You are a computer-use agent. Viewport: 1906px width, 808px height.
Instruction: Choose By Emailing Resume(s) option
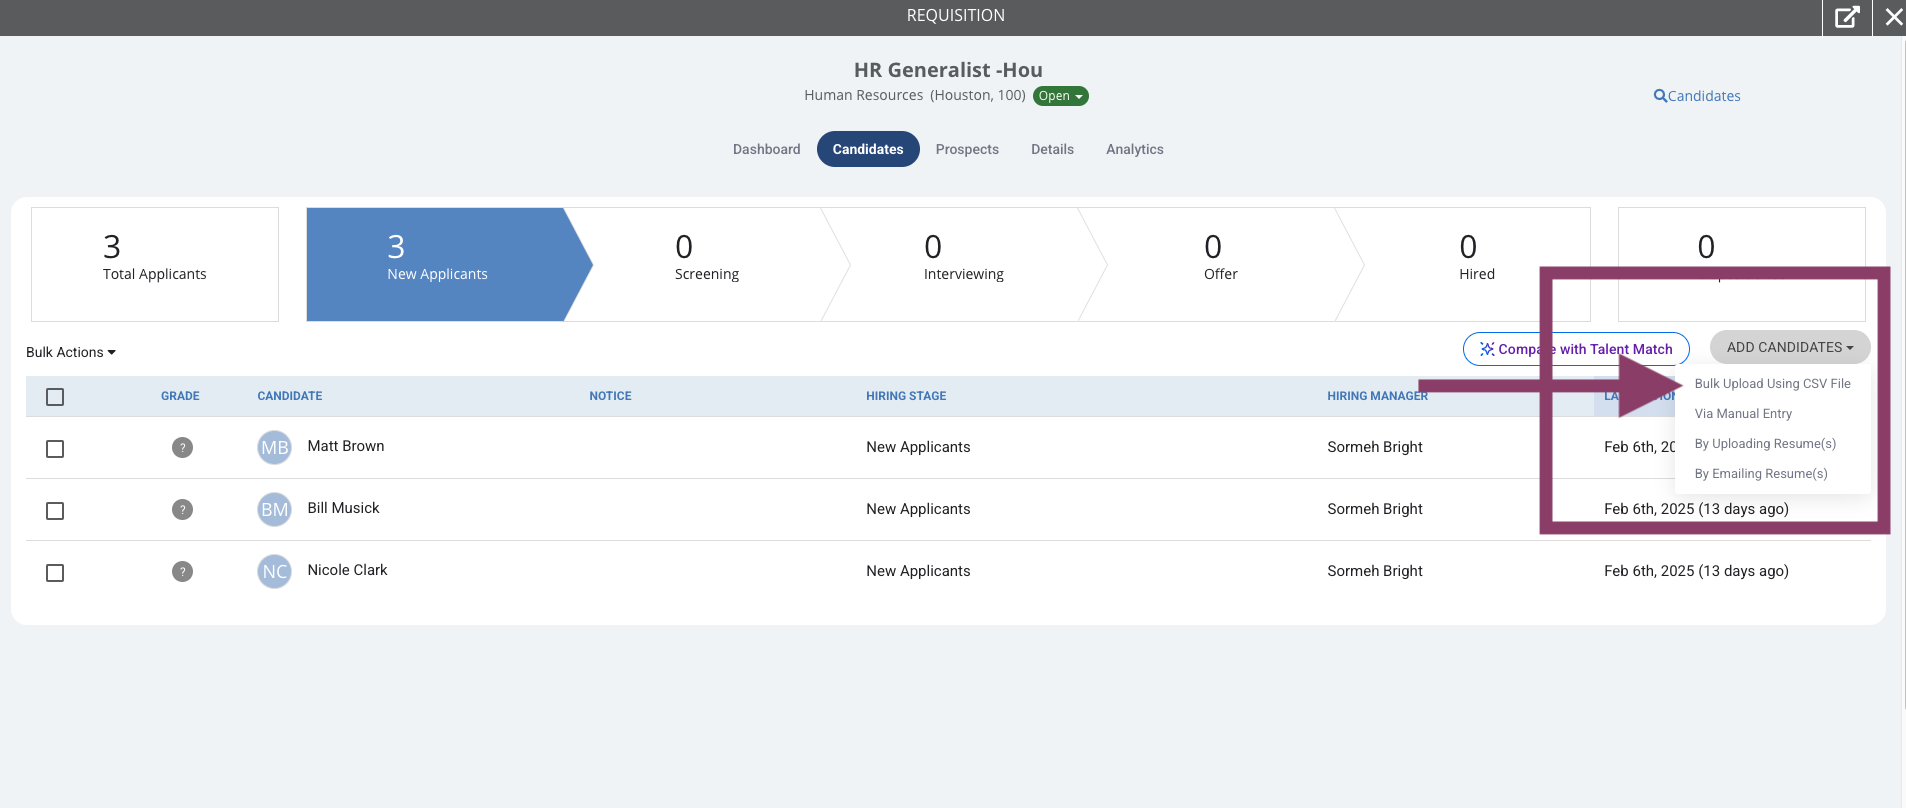[x=1761, y=474]
